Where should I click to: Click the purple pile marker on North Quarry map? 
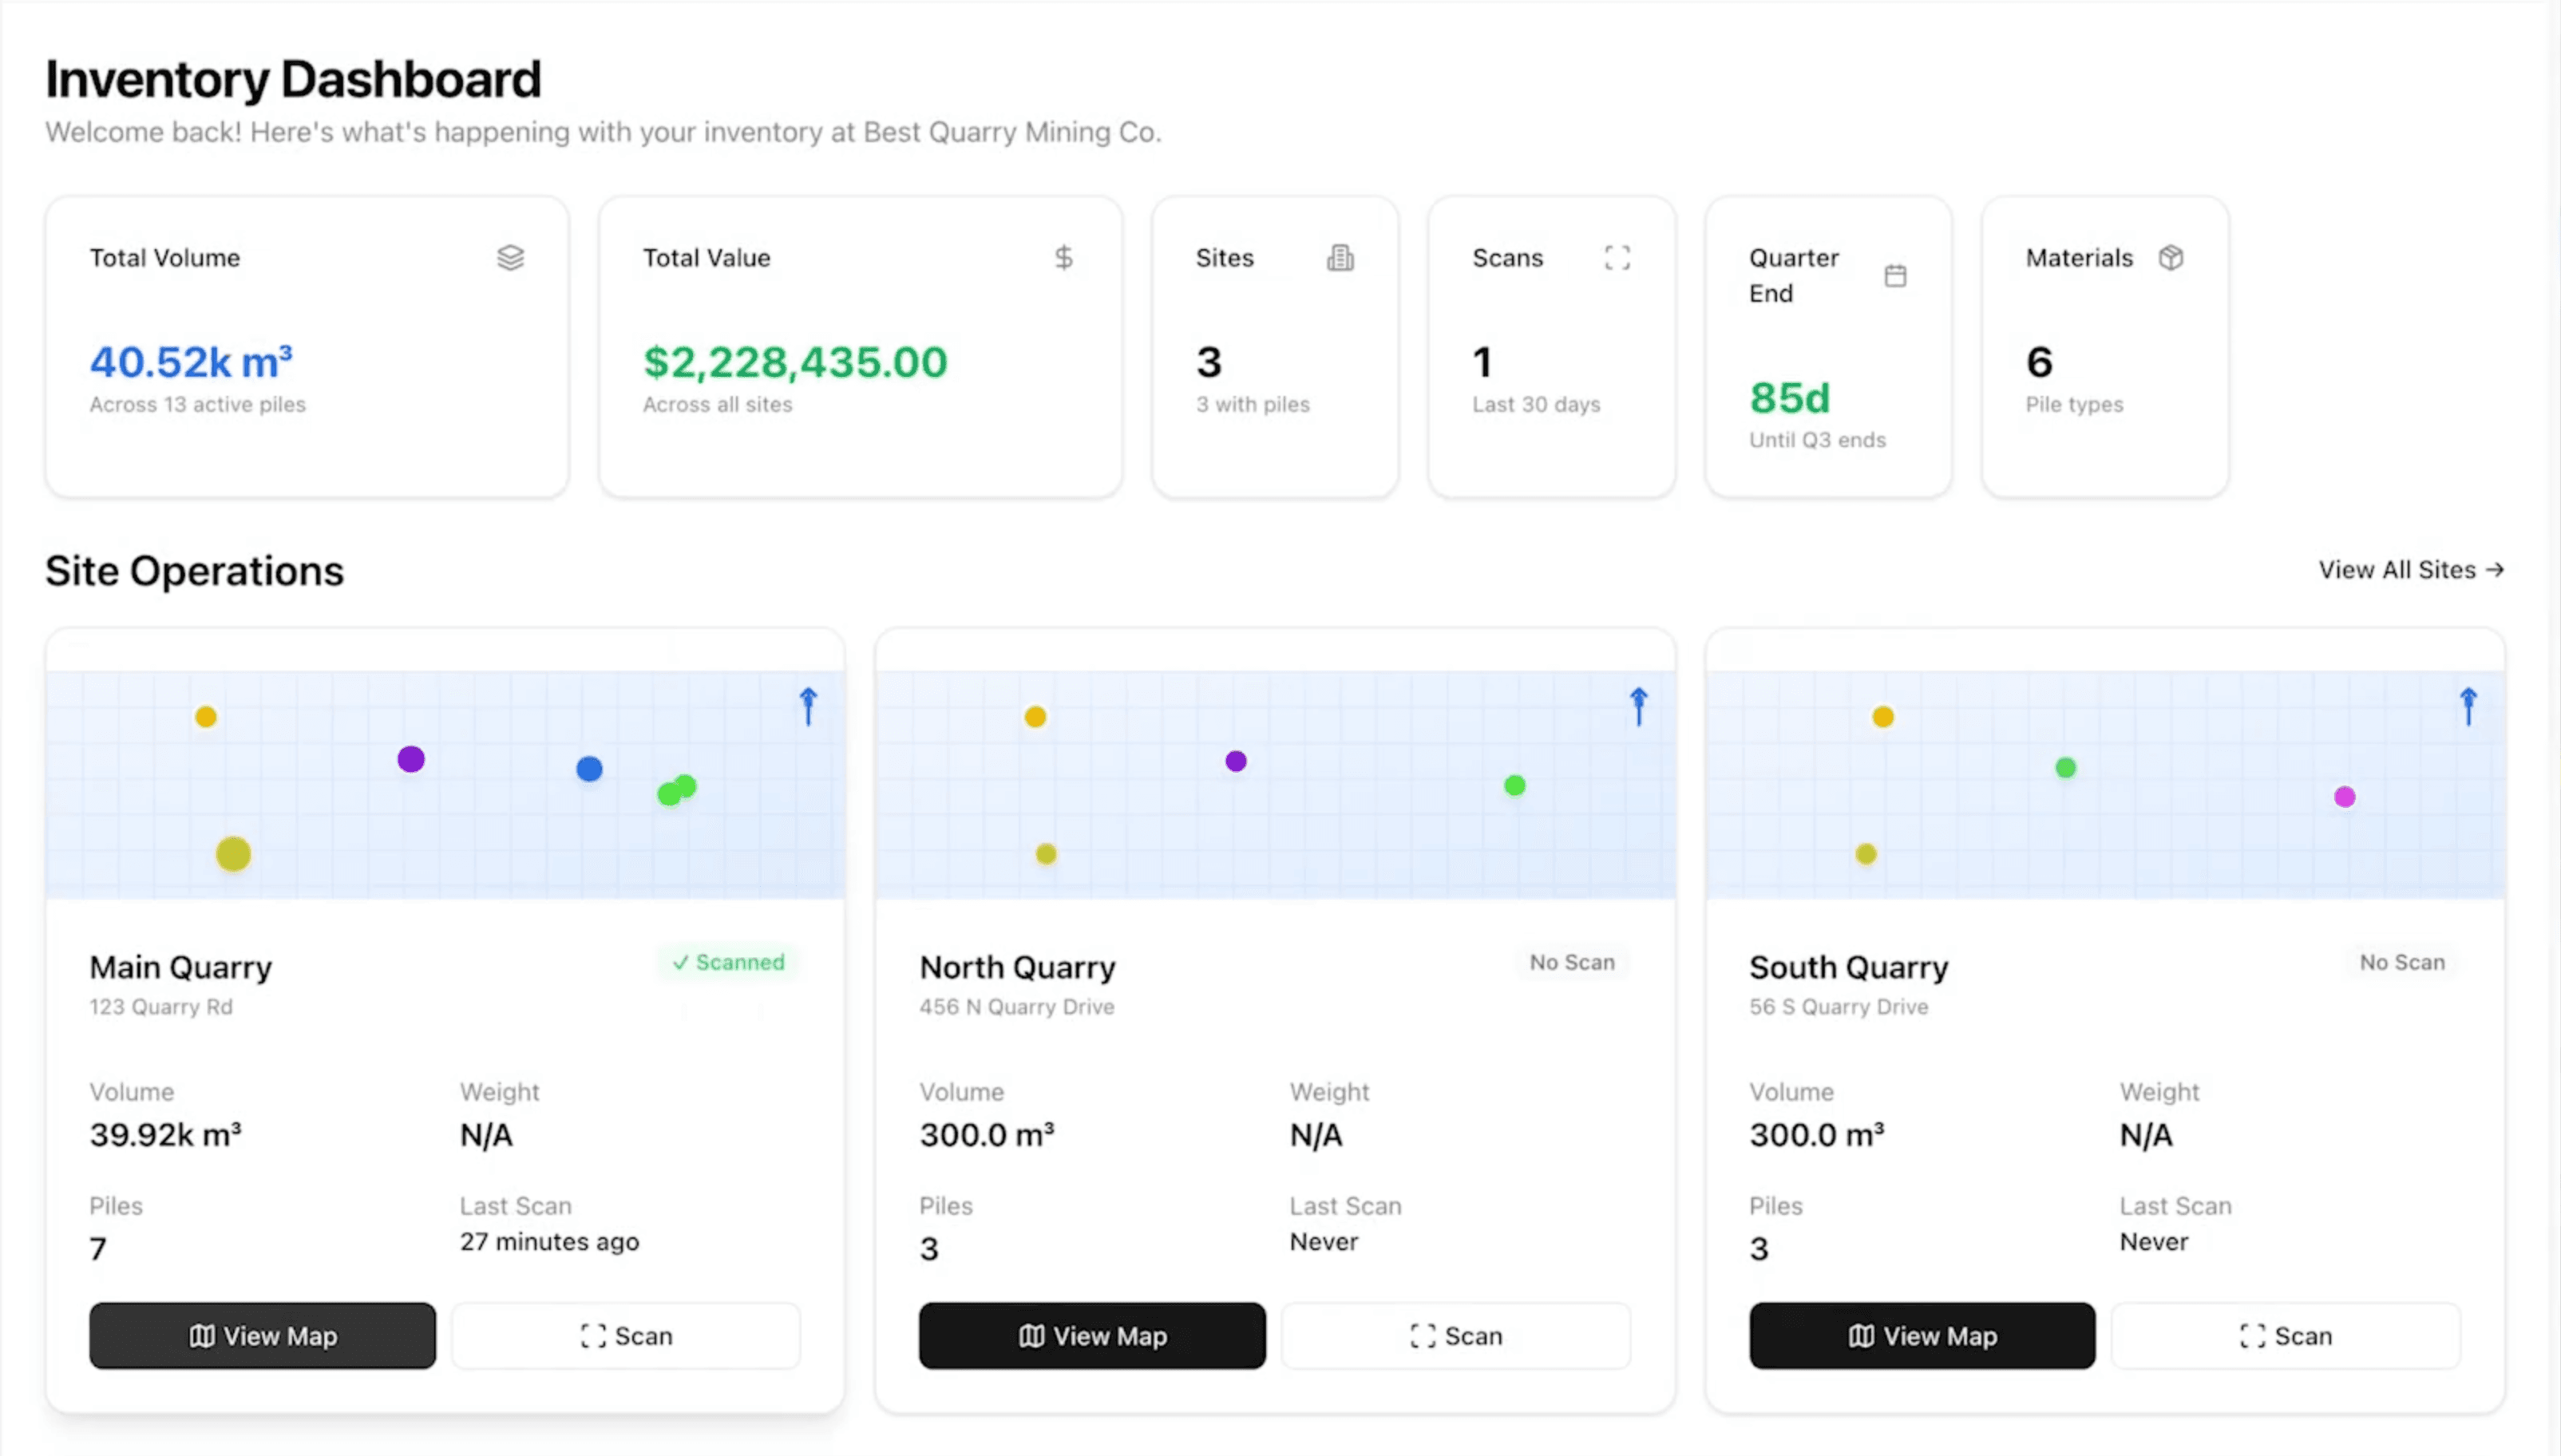click(1236, 760)
